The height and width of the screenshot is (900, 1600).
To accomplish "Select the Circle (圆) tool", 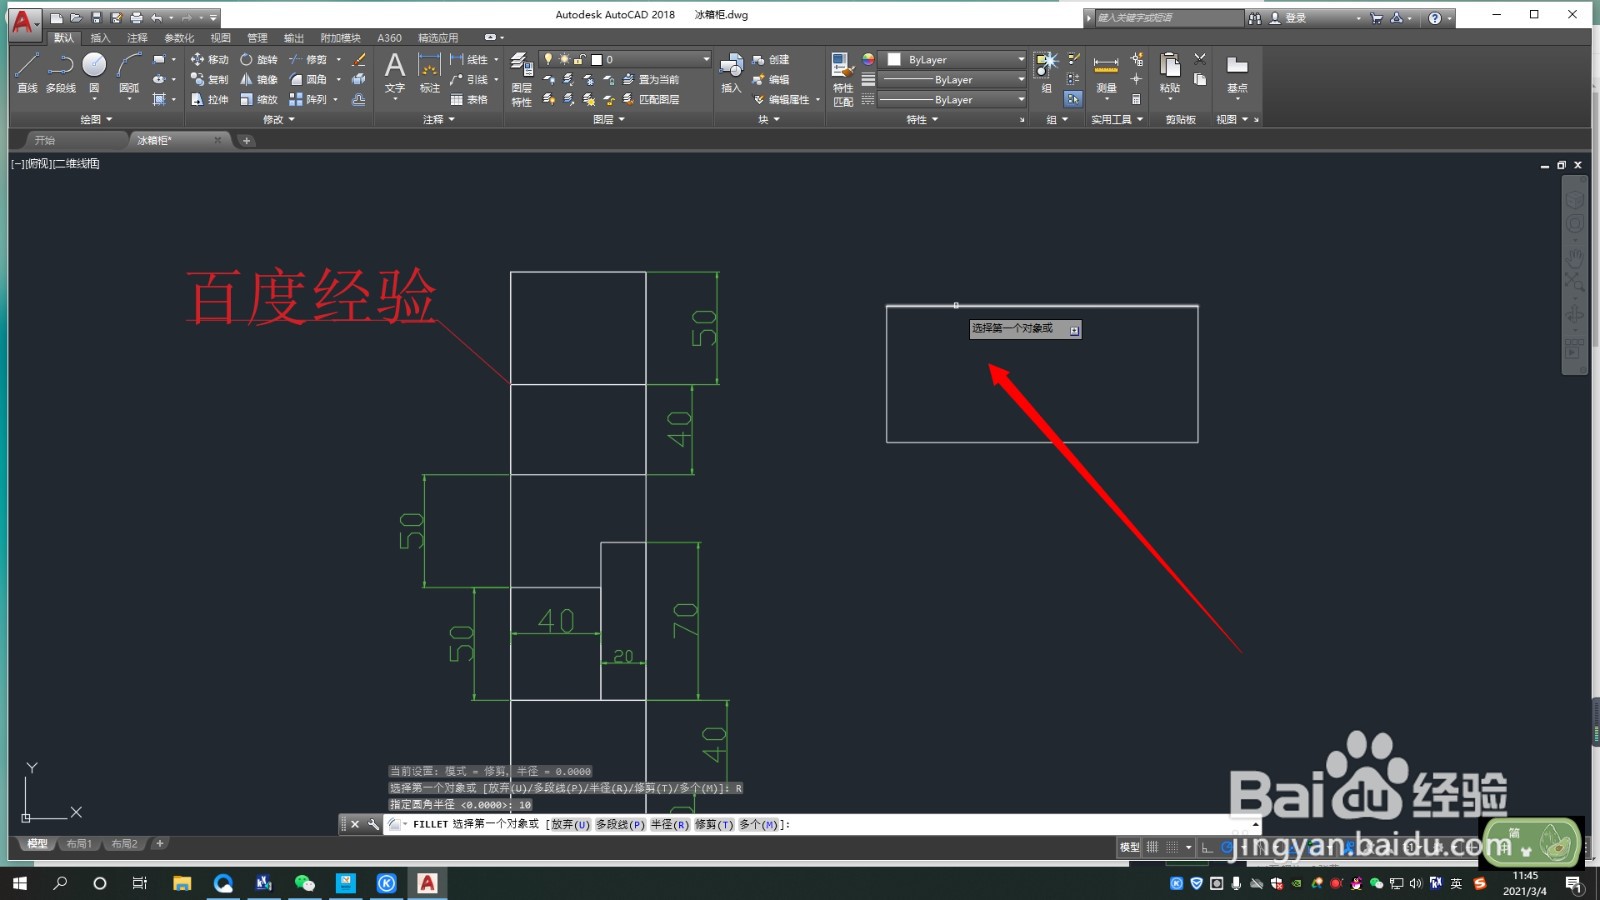I will click(x=94, y=72).
